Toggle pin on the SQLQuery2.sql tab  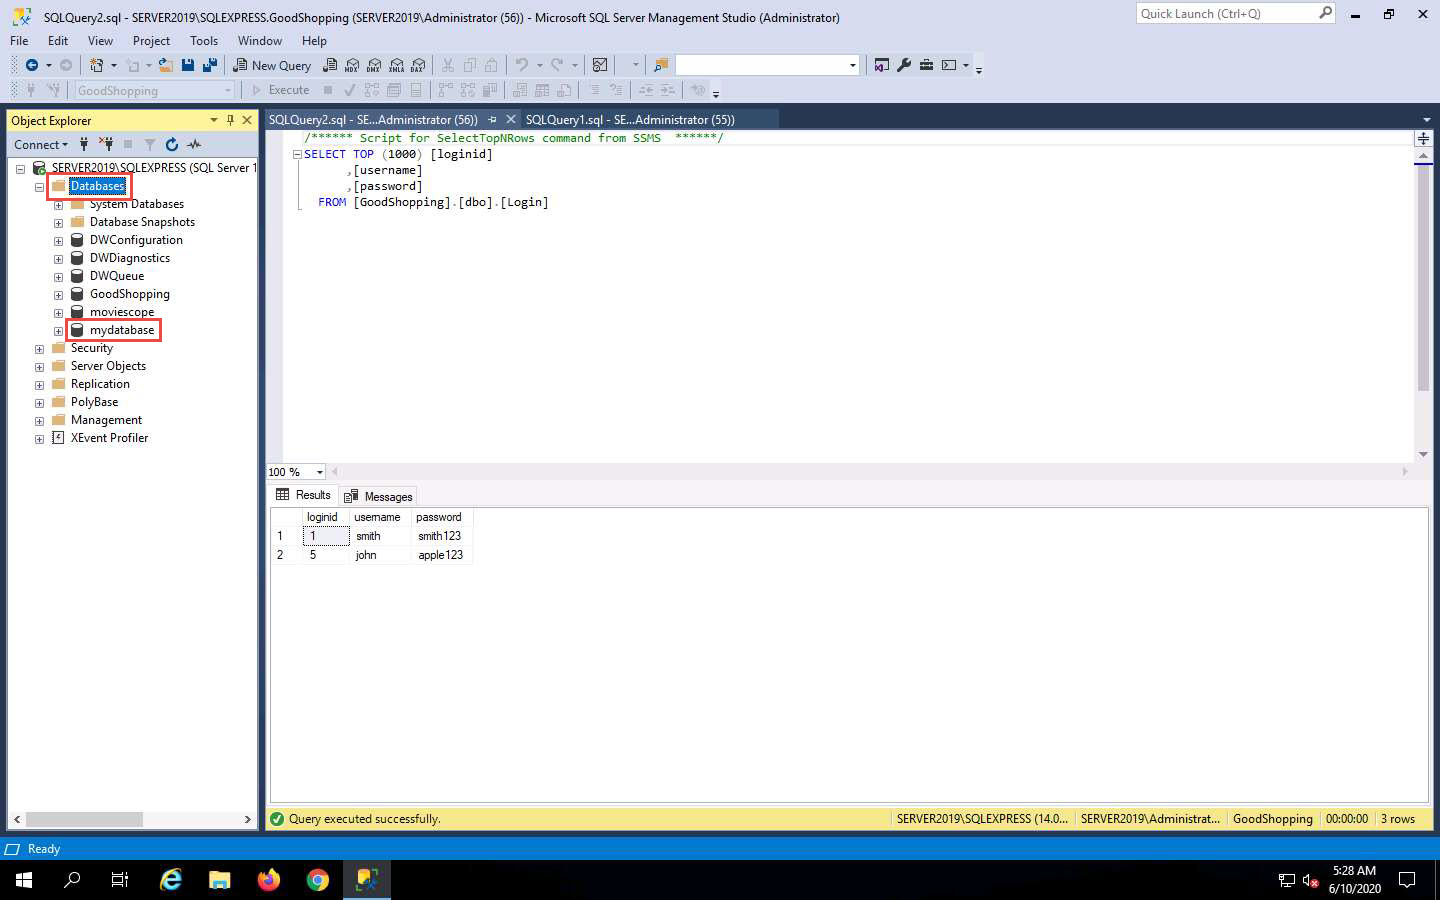coord(492,119)
